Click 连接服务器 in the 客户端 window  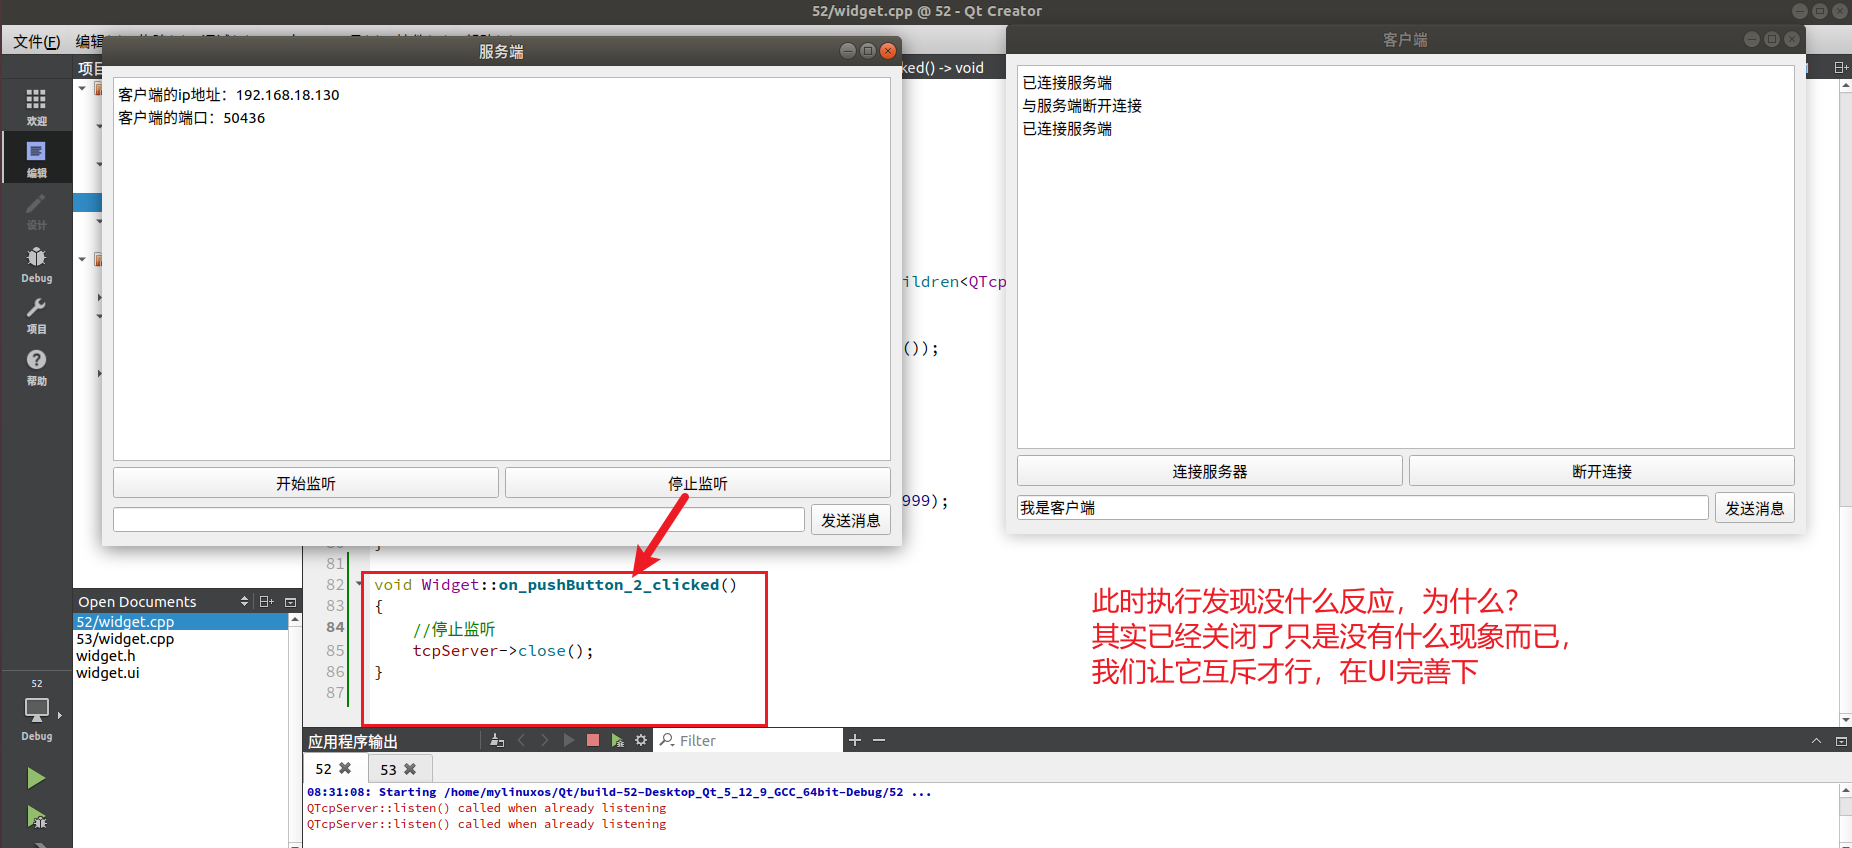tap(1210, 471)
